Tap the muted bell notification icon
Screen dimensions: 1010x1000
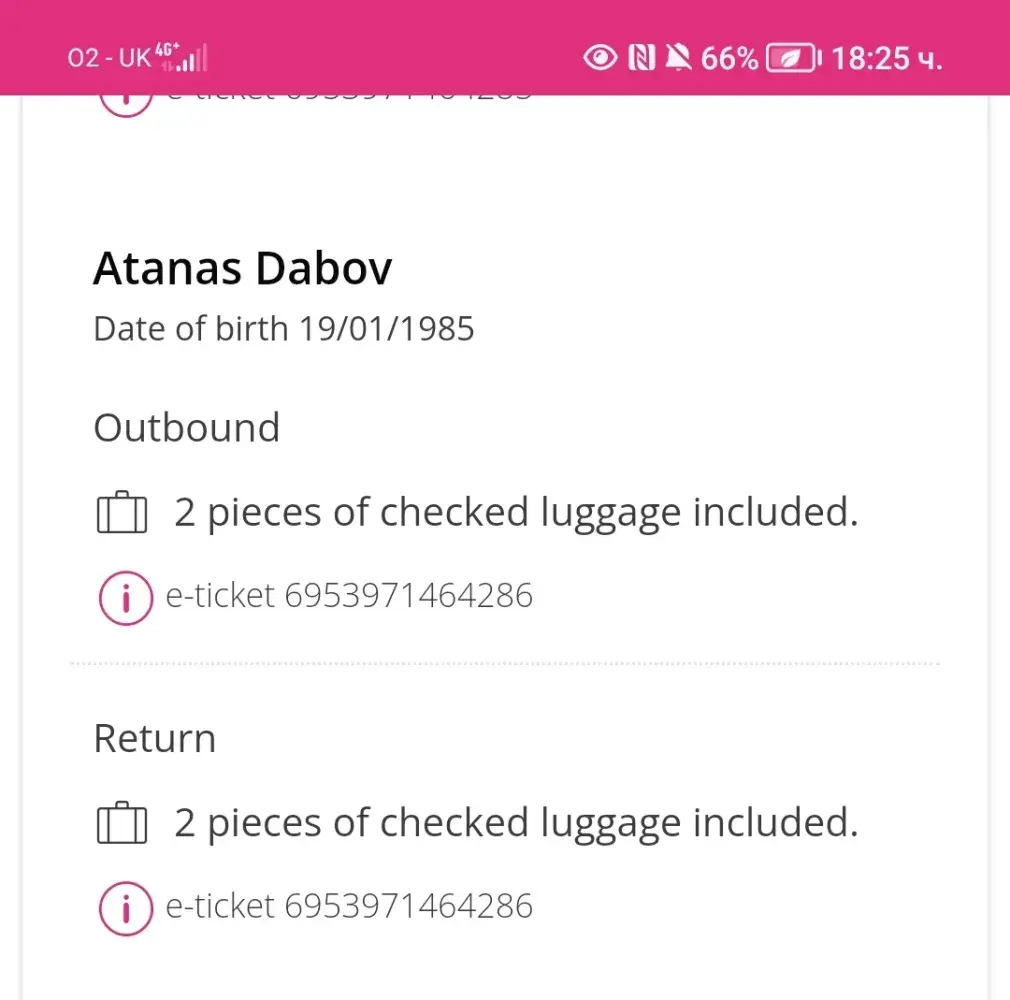tap(679, 59)
